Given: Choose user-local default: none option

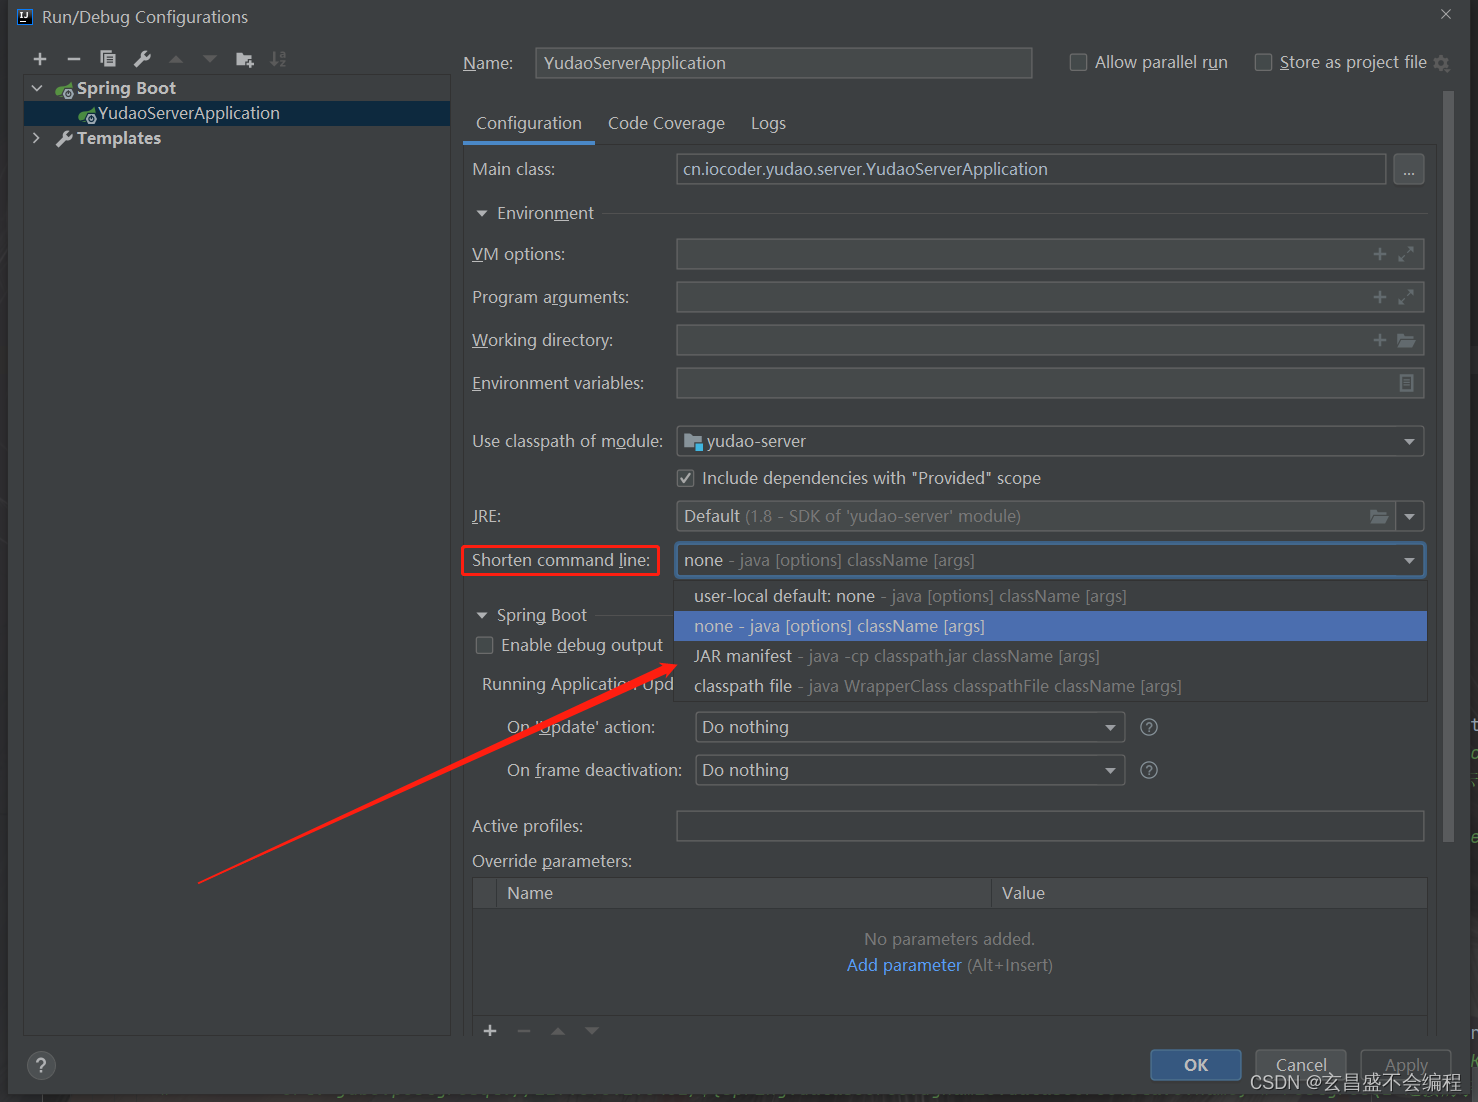Looking at the screenshot, I should click(1050, 596).
